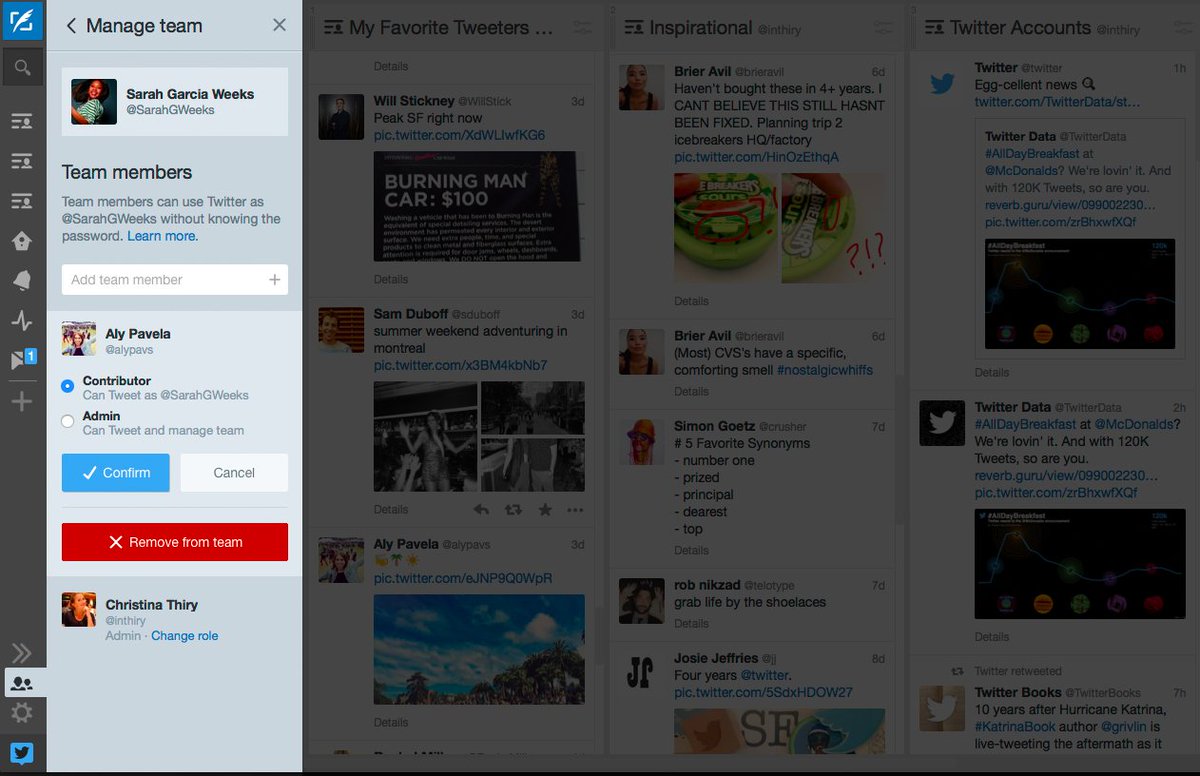The height and width of the screenshot is (776, 1200).
Task: Open link pic.twitter.com/5SdxHDOW27
Action: (763, 692)
